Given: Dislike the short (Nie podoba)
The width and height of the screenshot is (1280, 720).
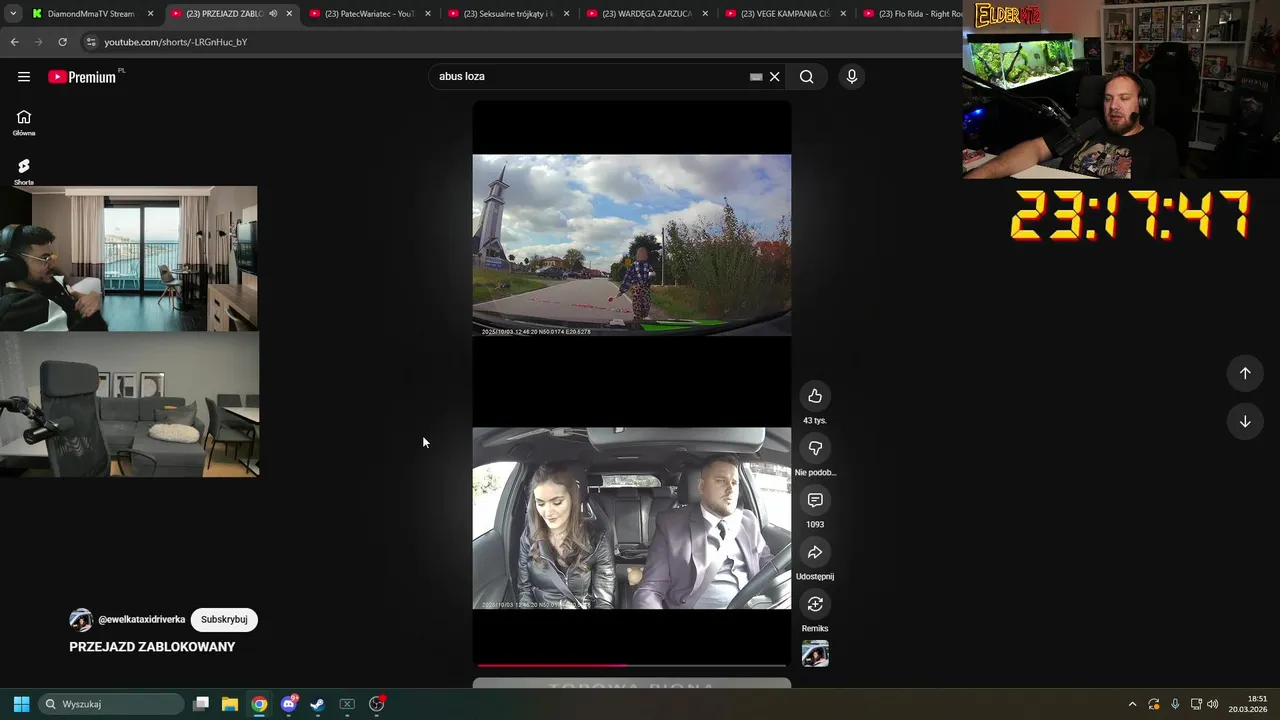Looking at the screenshot, I should (815, 448).
